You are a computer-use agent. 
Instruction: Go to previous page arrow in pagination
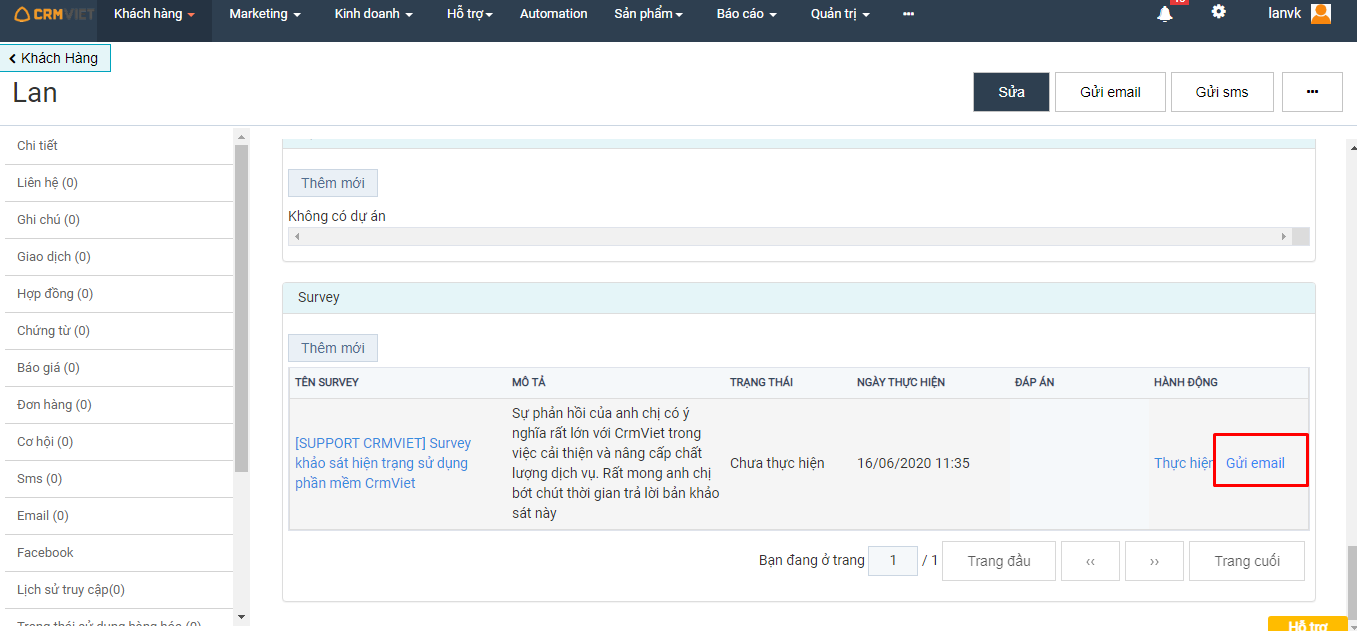point(1090,561)
